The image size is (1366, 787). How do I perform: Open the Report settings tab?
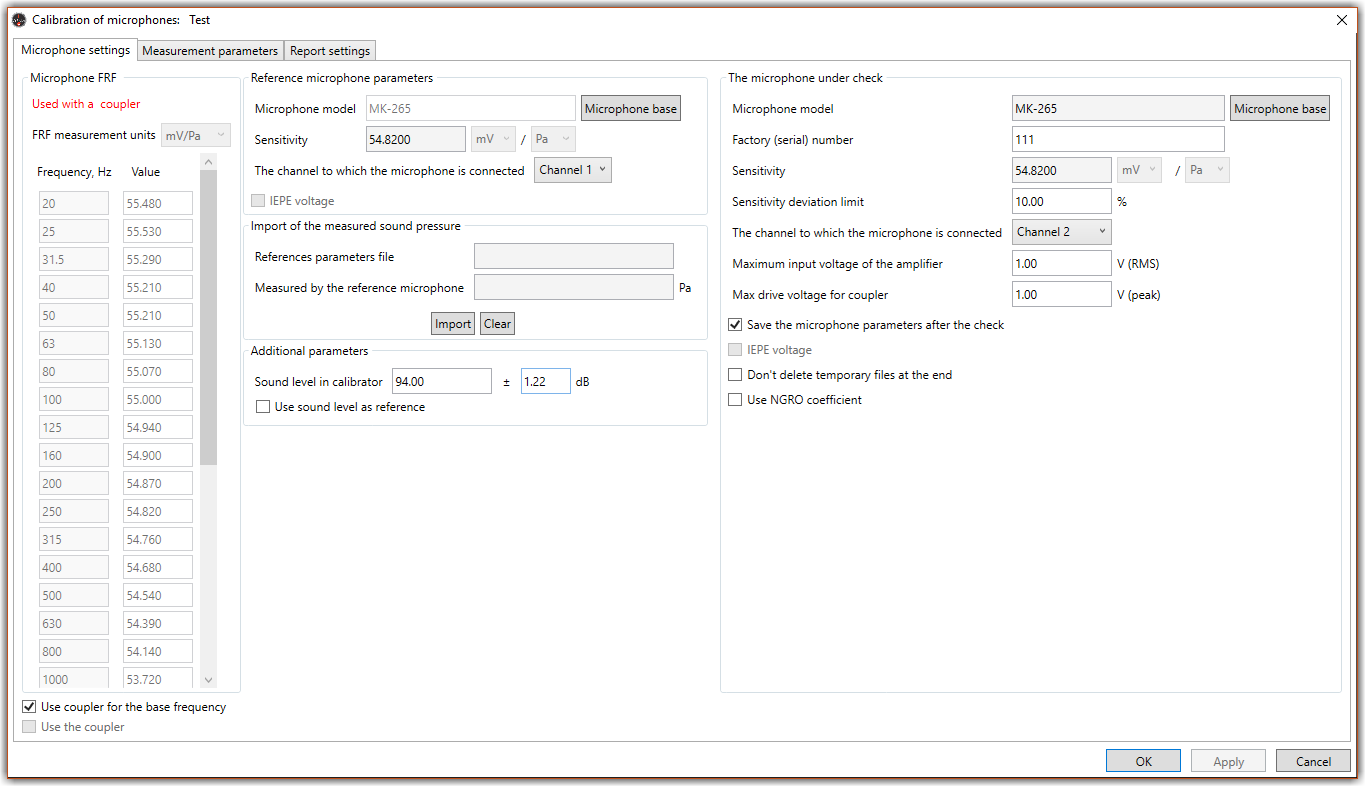330,51
